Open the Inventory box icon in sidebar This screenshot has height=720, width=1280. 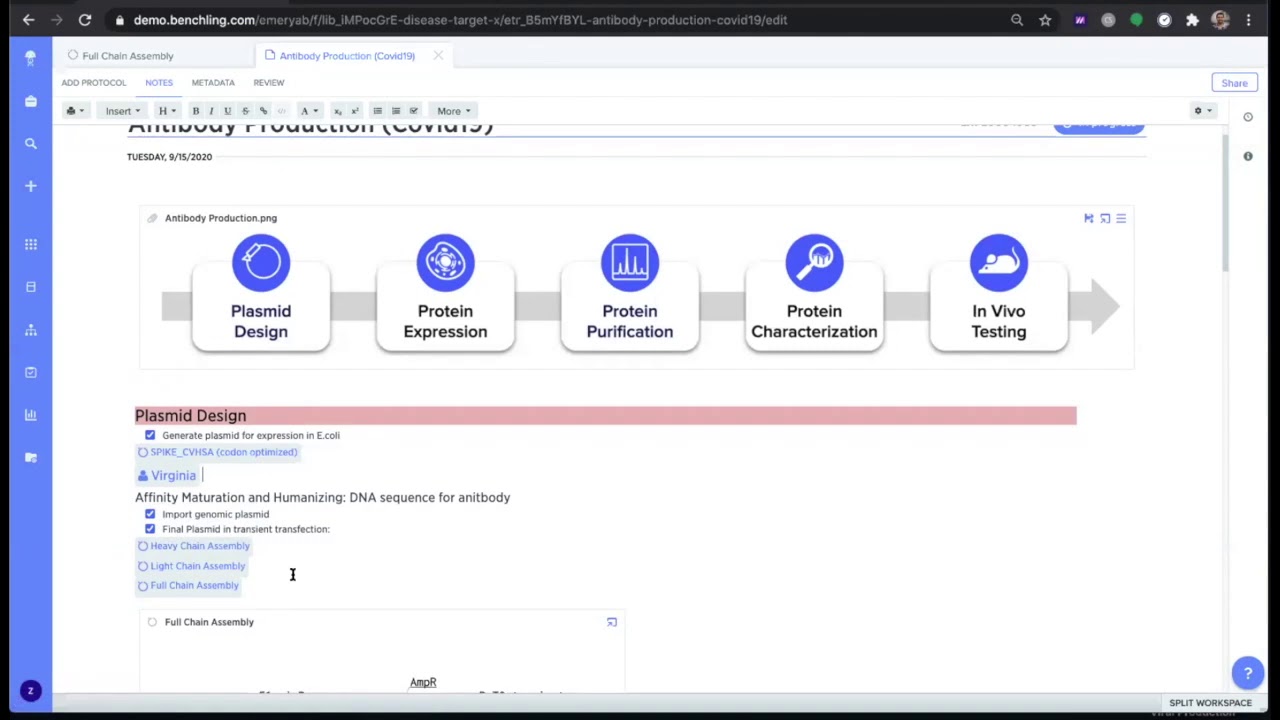coord(30,287)
